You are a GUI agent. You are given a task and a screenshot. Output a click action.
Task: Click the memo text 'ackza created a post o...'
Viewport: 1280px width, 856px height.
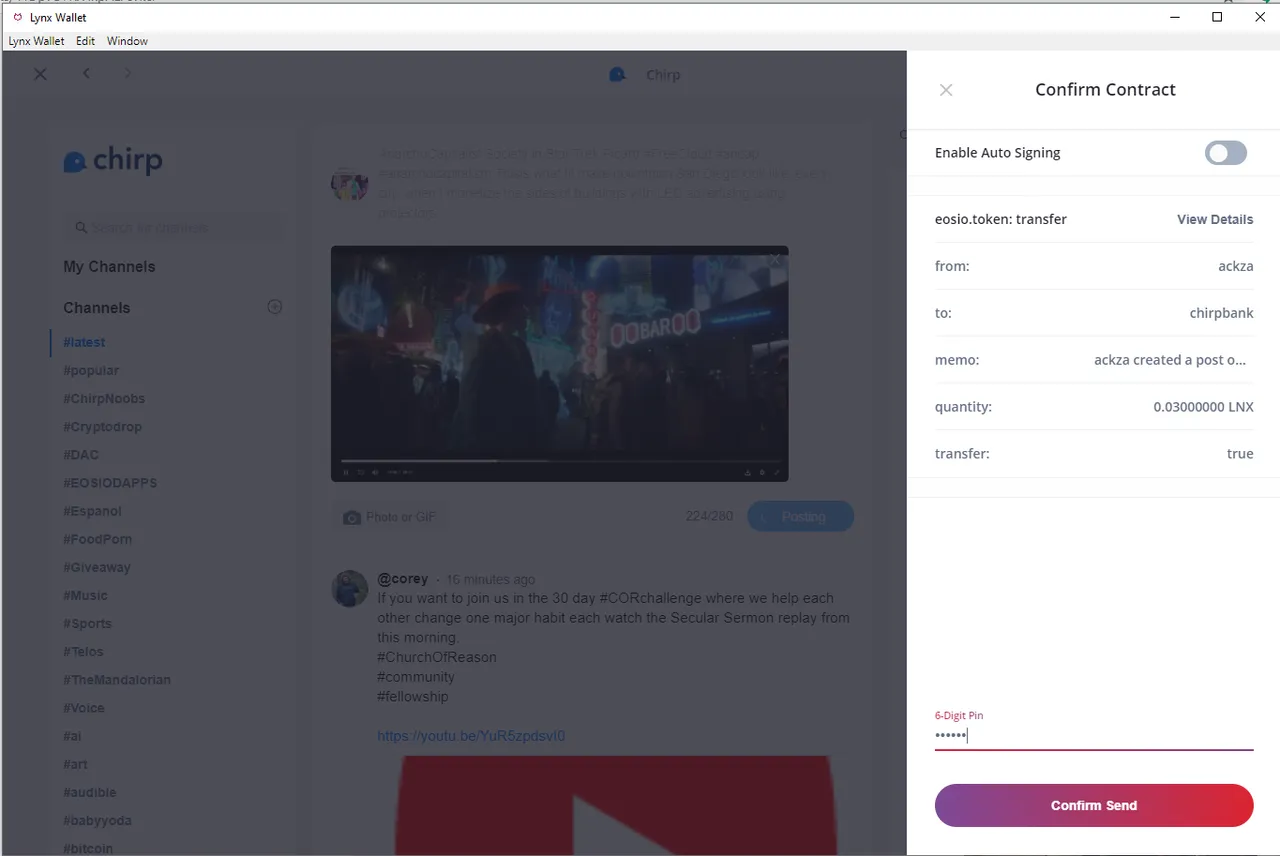(1170, 360)
